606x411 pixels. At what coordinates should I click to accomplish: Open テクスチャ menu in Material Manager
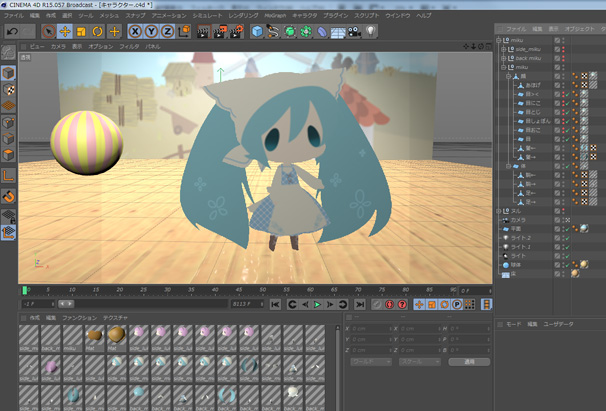pos(115,318)
